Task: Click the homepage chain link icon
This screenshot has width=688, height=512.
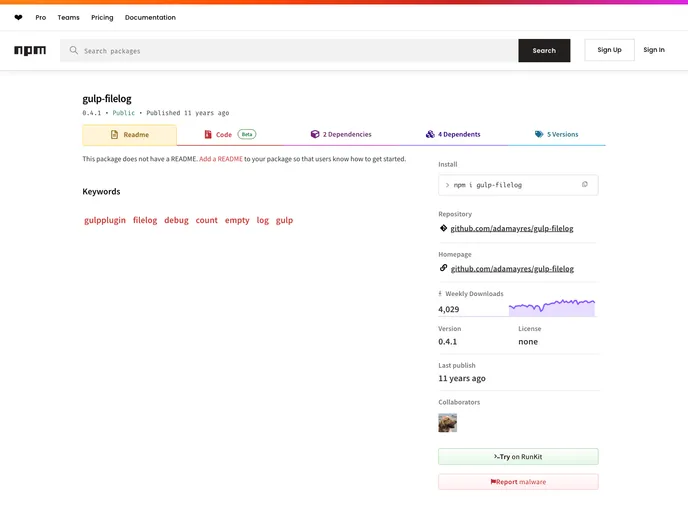Action: click(443, 268)
